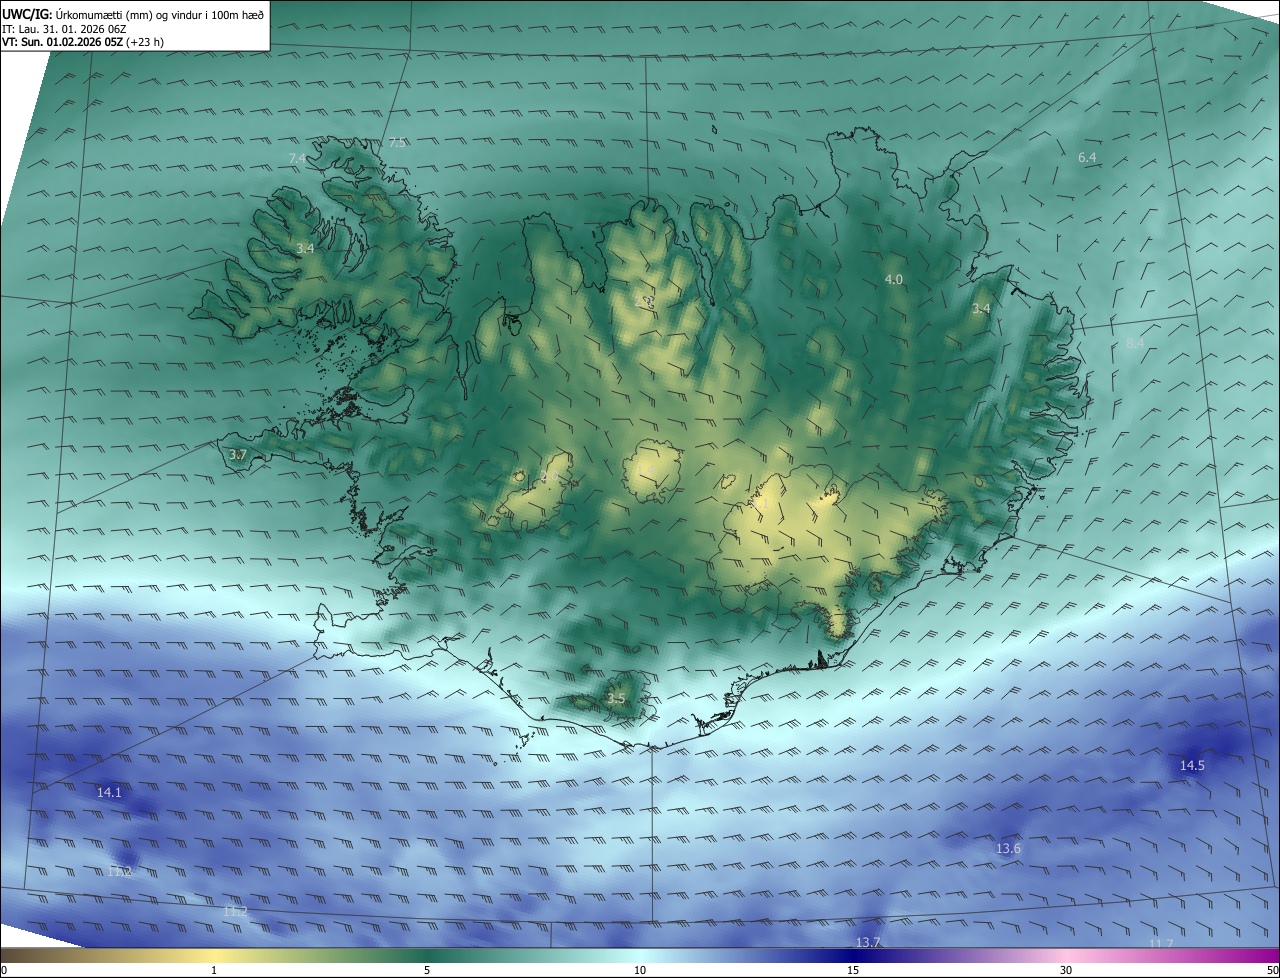Click the 3.4 value in east Iceland
This screenshot has width=1280, height=978.
click(x=981, y=309)
